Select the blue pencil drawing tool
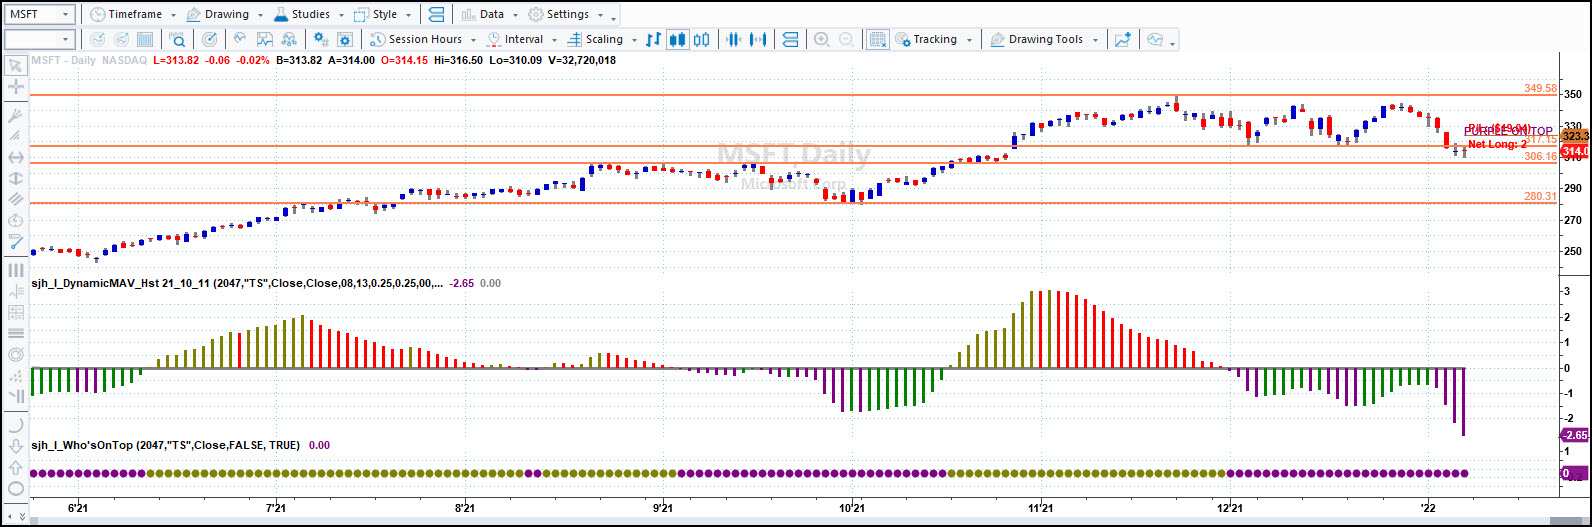The image size is (1592, 527). coord(15,241)
